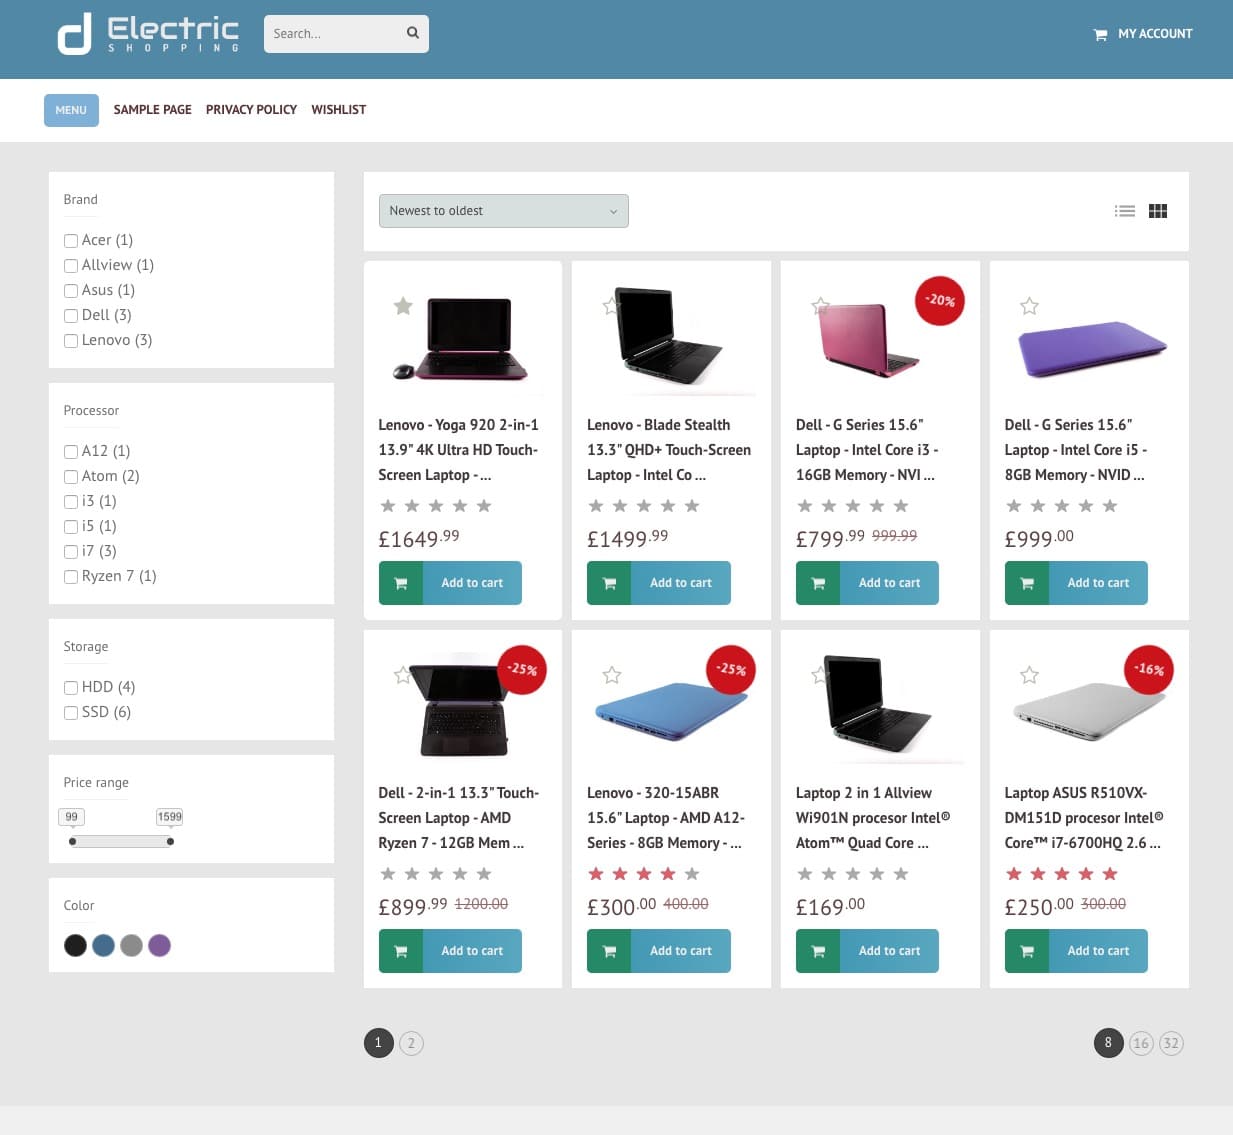
Task: Expand the blue MENU button
Action: 71,110
